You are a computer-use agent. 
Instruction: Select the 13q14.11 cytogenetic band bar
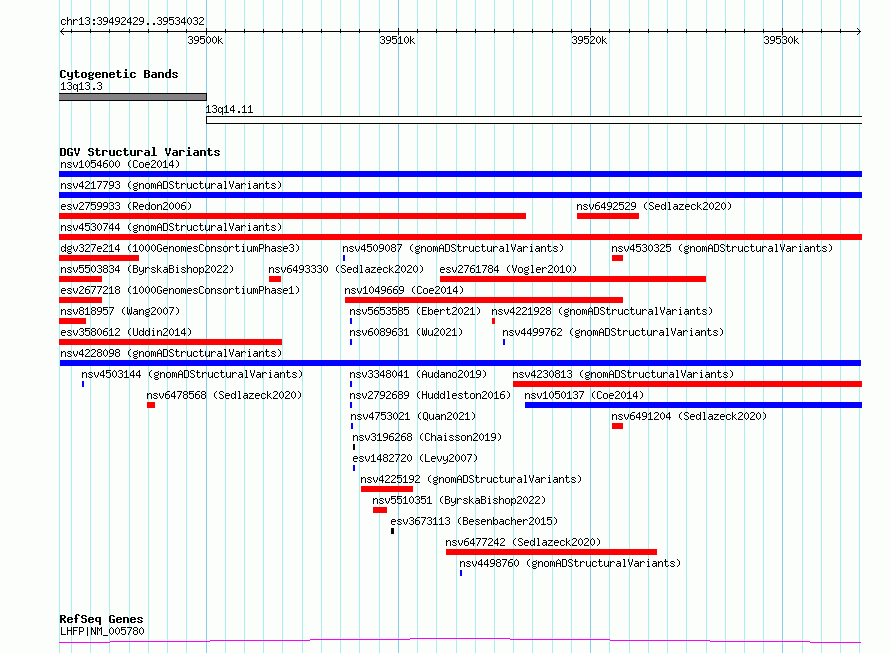534,120
